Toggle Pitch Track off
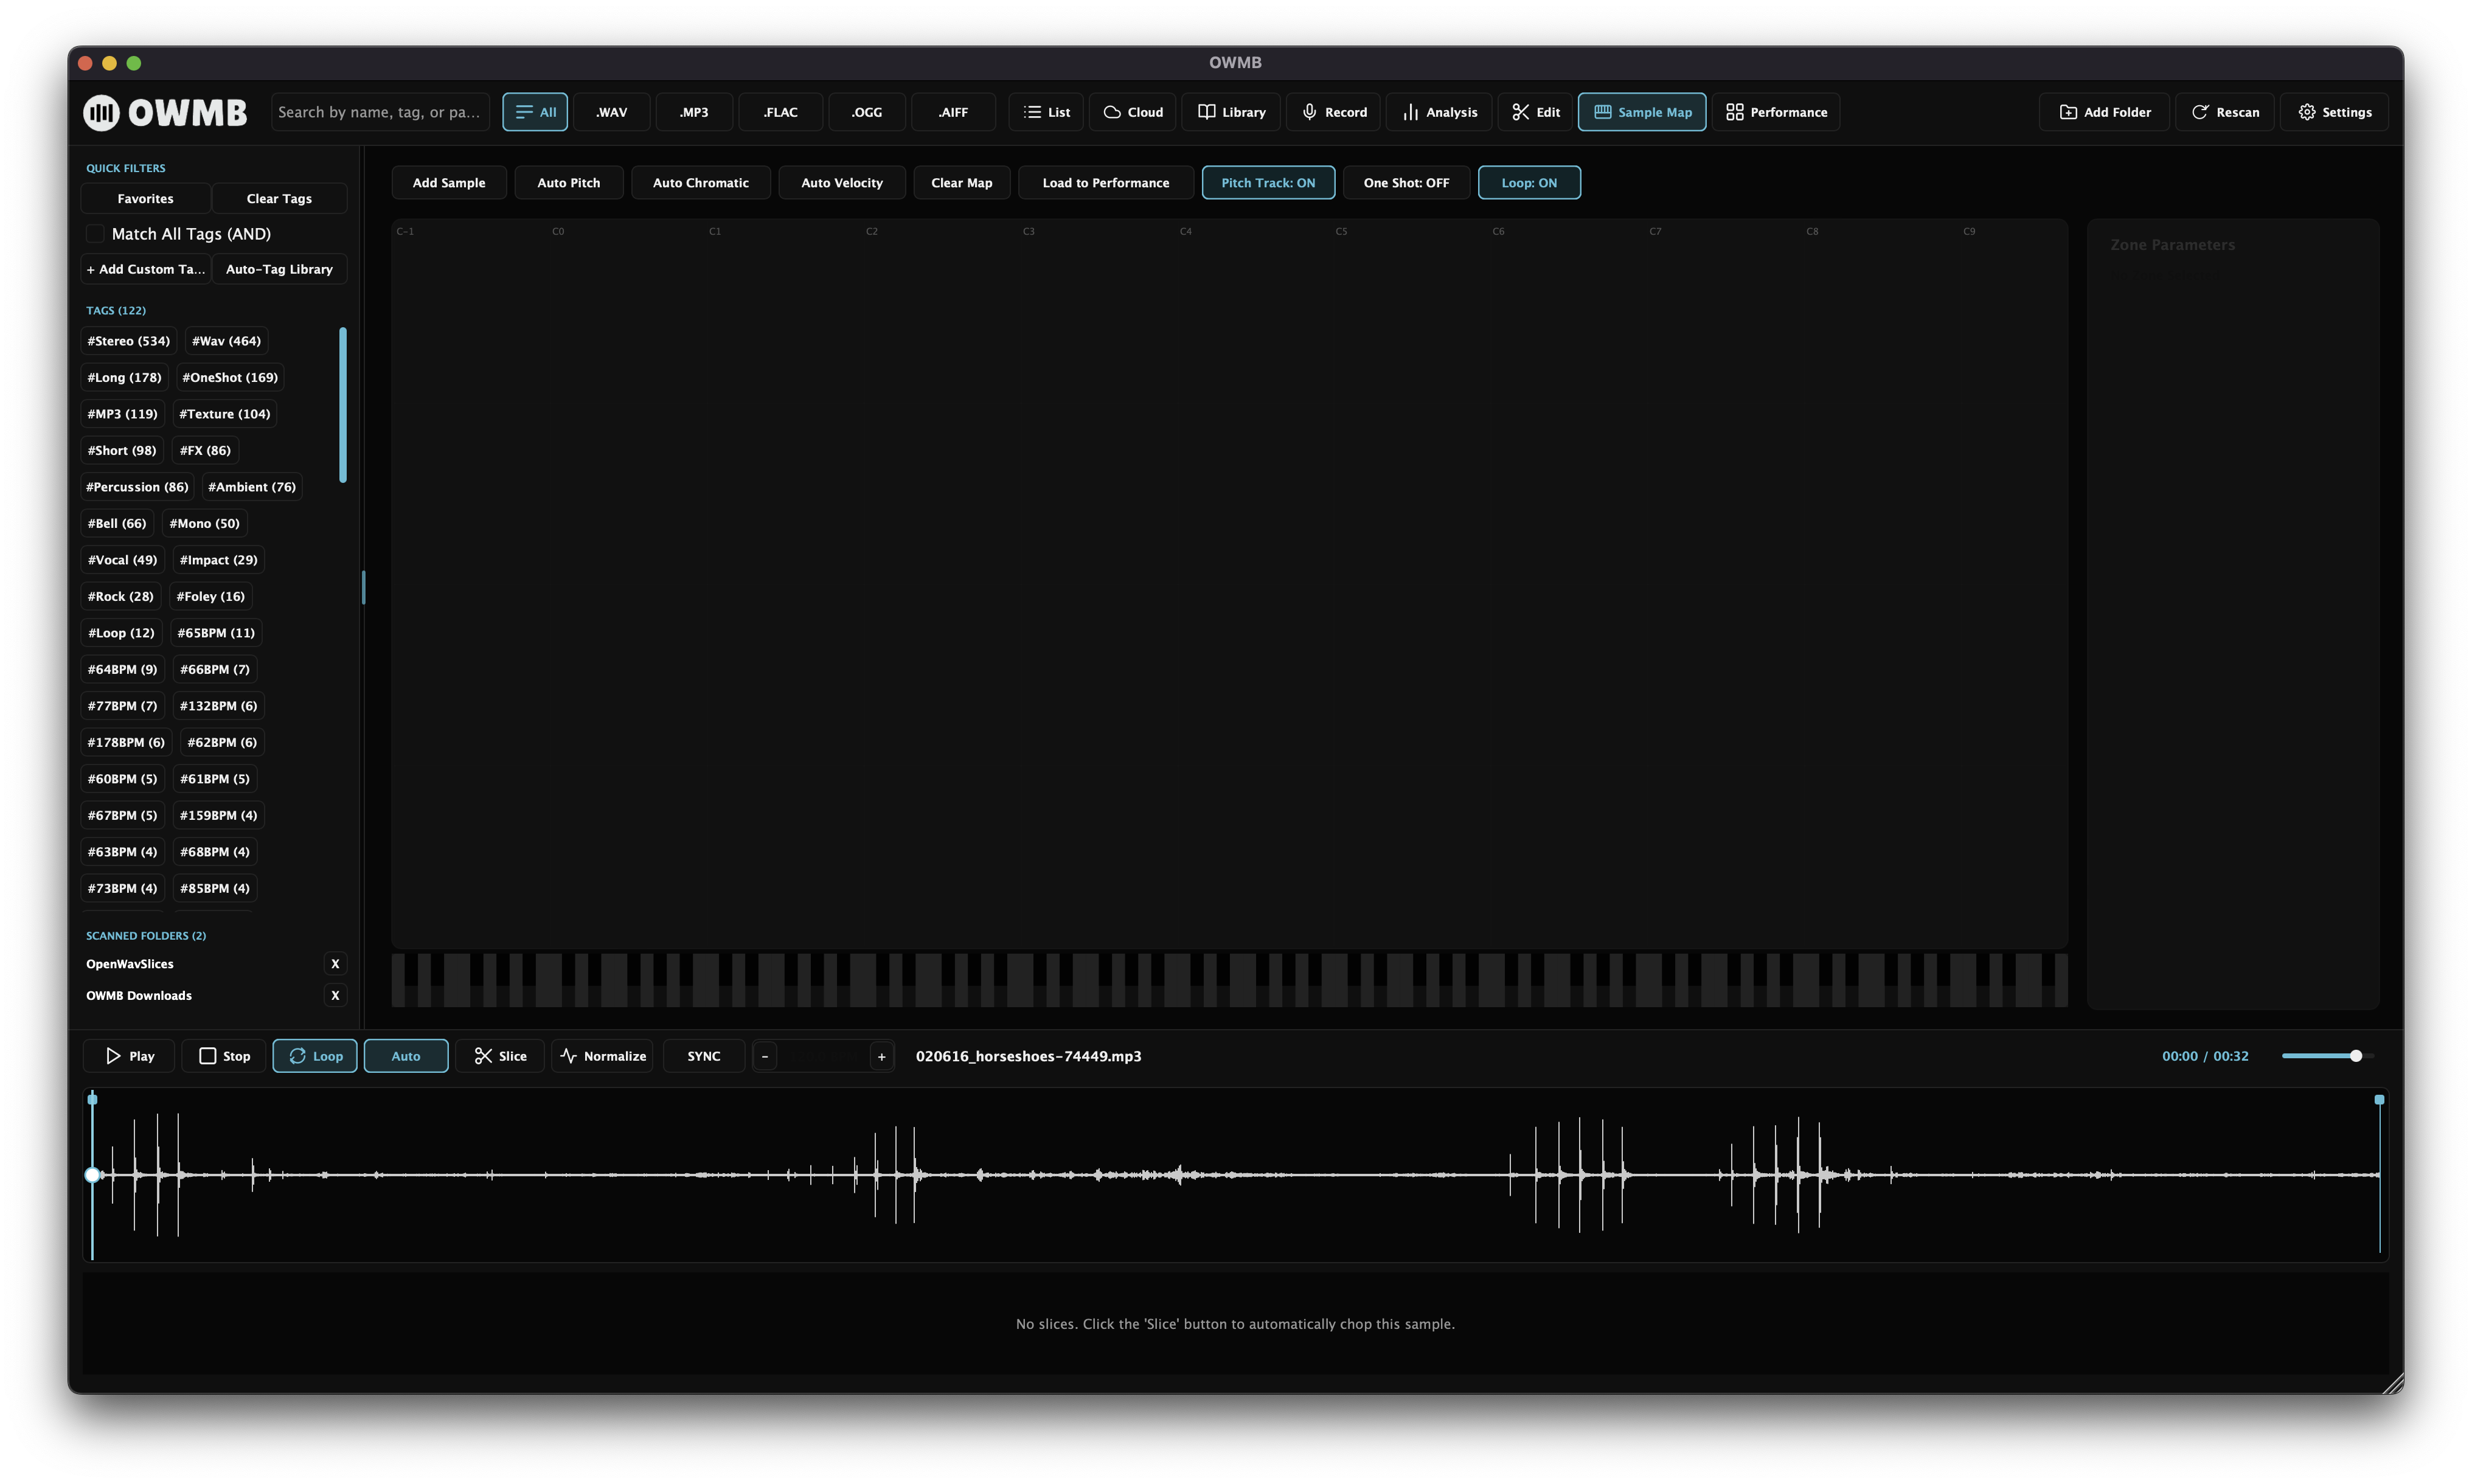2472x1484 pixels. [1268, 183]
